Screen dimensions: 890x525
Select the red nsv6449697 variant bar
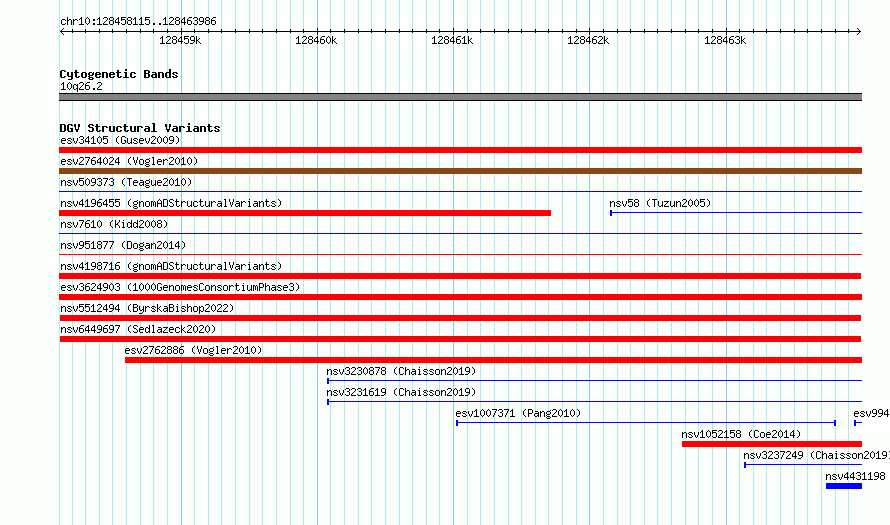460,339
